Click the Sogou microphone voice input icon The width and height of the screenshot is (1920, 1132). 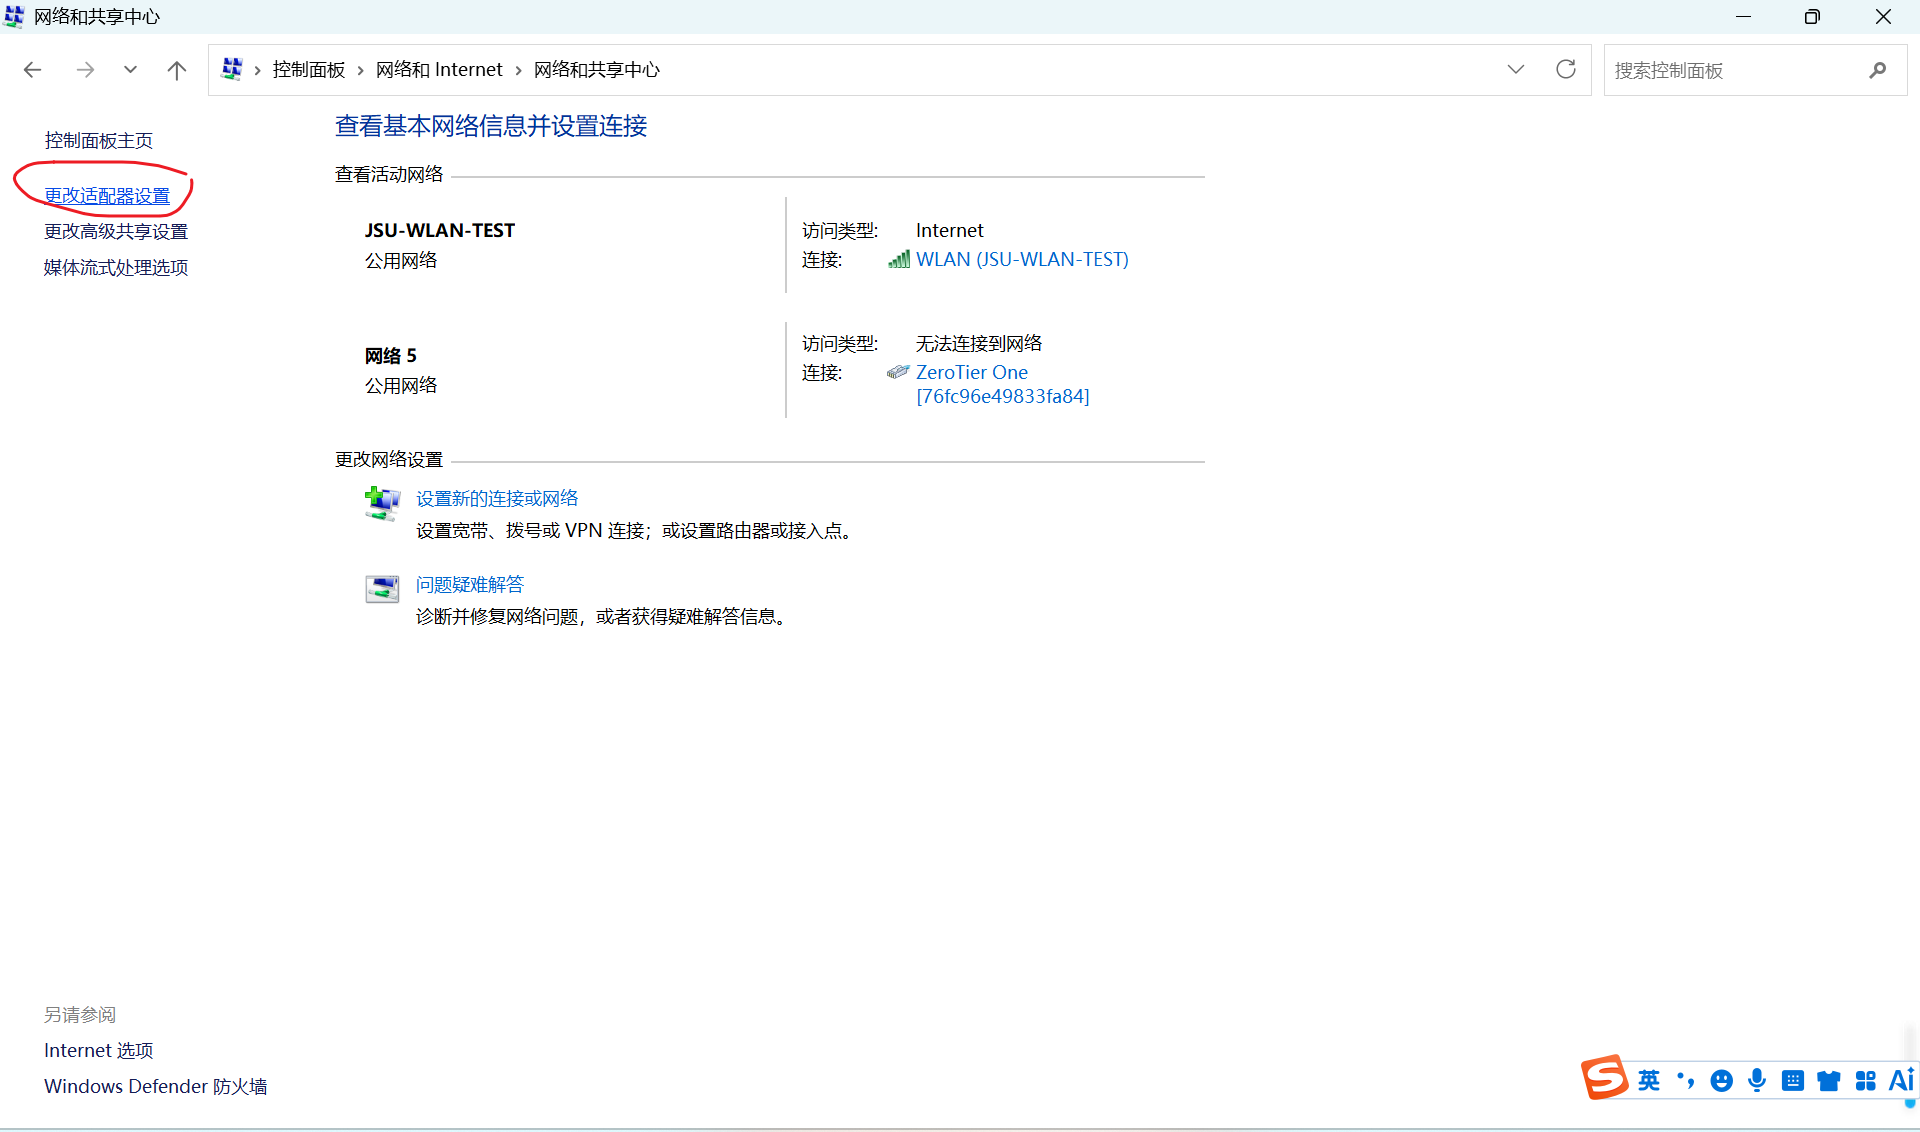click(x=1757, y=1080)
